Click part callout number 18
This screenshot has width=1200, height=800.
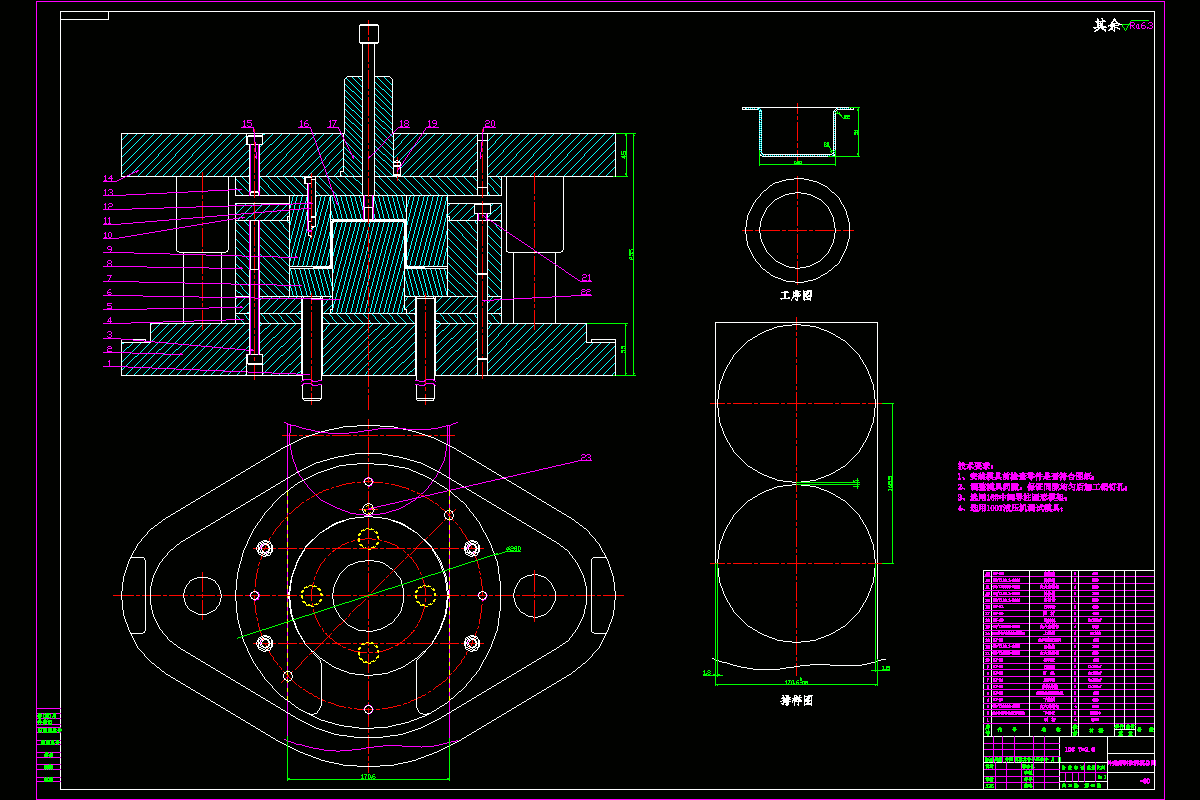click(x=404, y=124)
